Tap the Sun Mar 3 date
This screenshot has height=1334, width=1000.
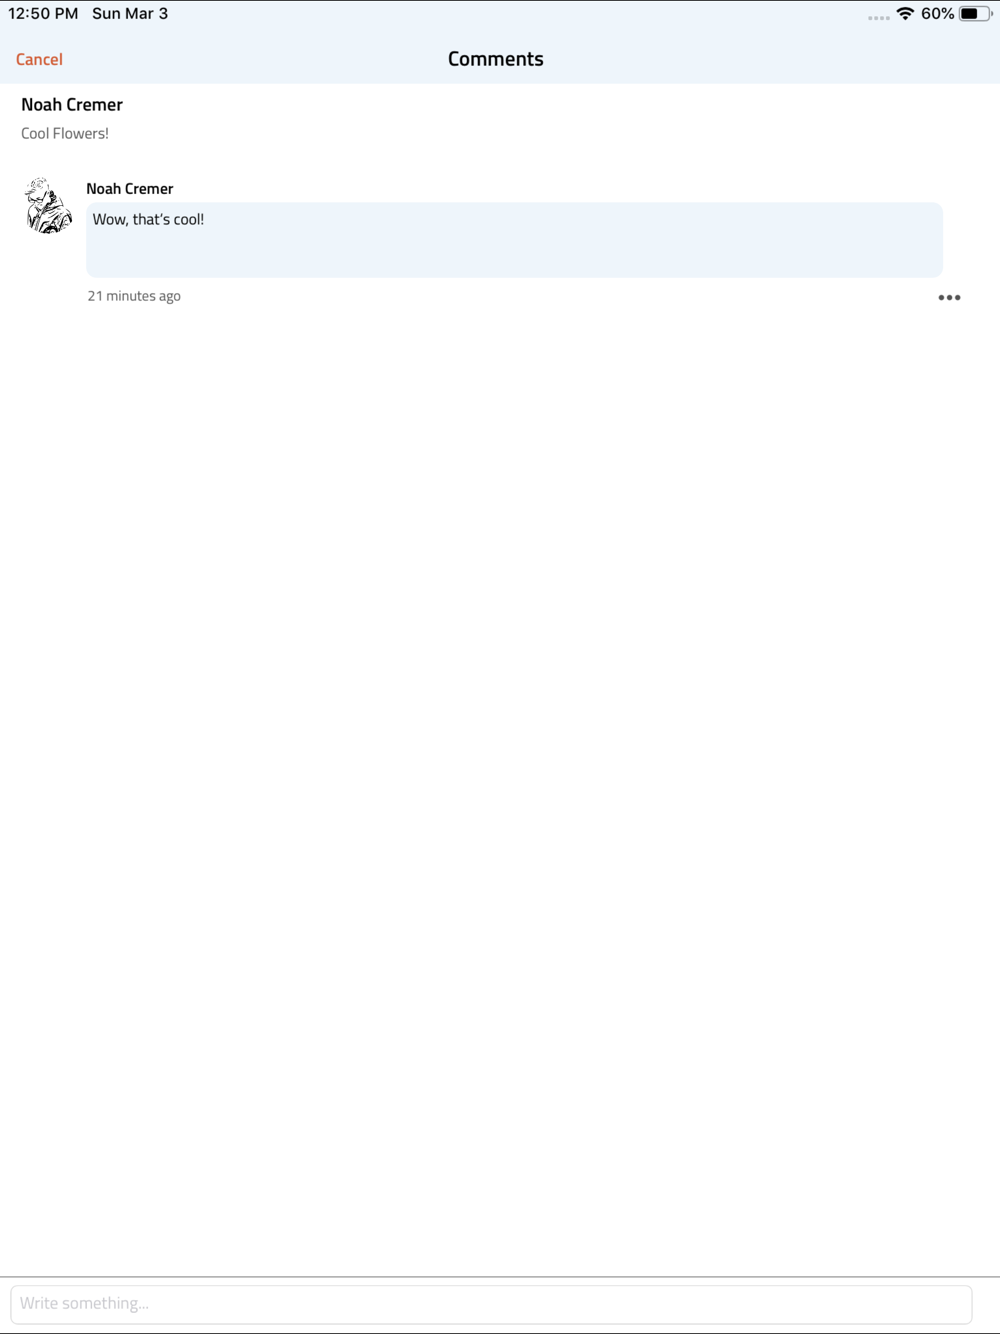pos(130,14)
